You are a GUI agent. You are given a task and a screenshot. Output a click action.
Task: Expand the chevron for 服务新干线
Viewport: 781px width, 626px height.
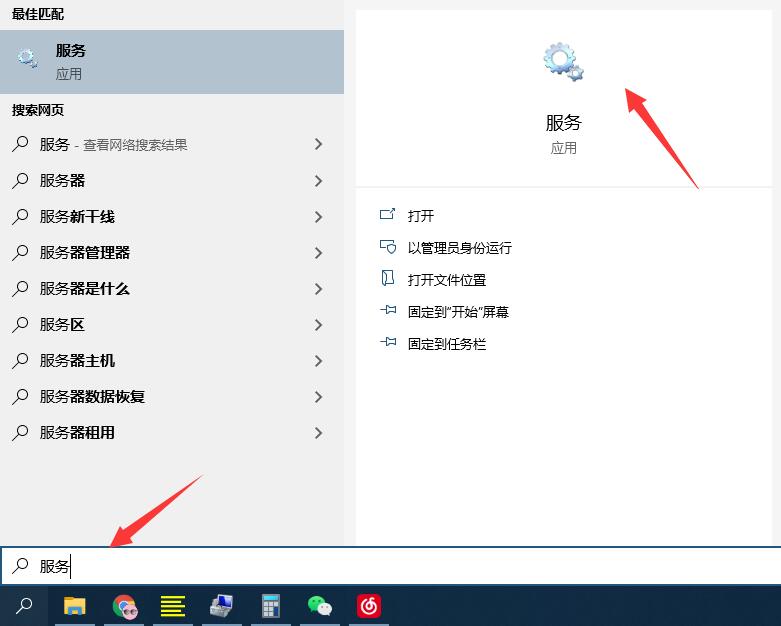pos(319,217)
